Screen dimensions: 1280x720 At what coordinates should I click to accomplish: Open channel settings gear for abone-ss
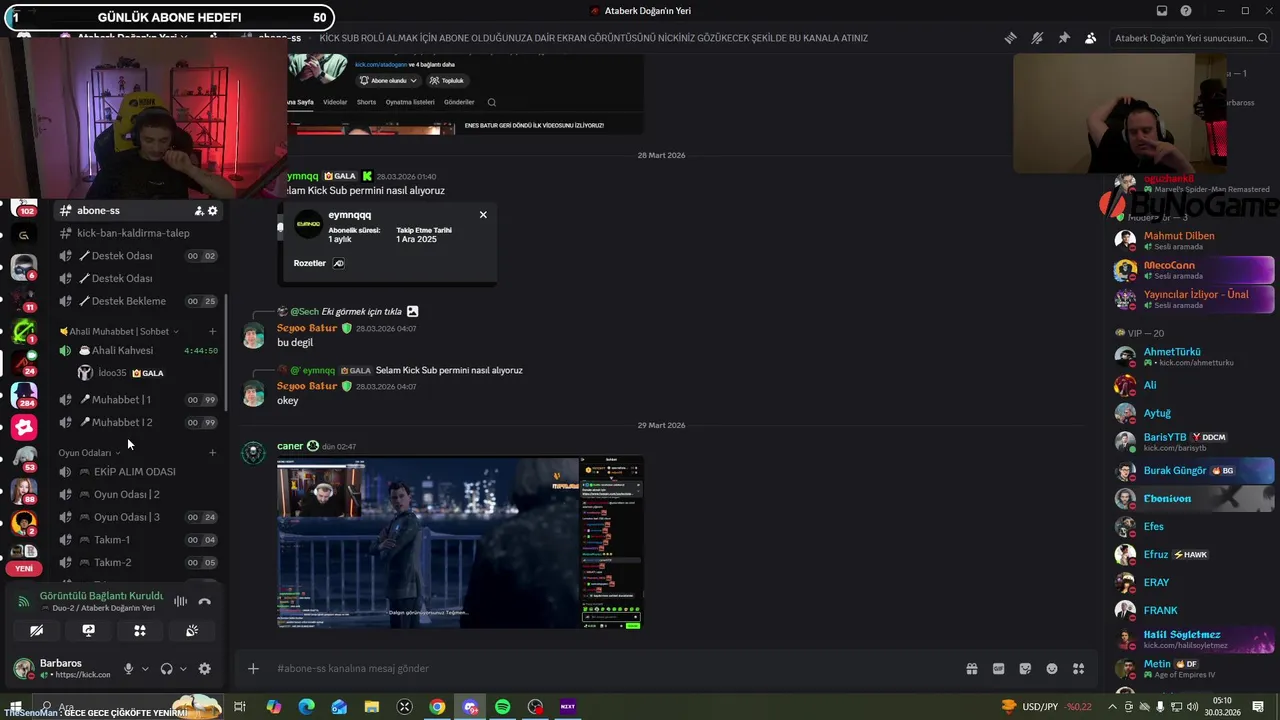(212, 211)
